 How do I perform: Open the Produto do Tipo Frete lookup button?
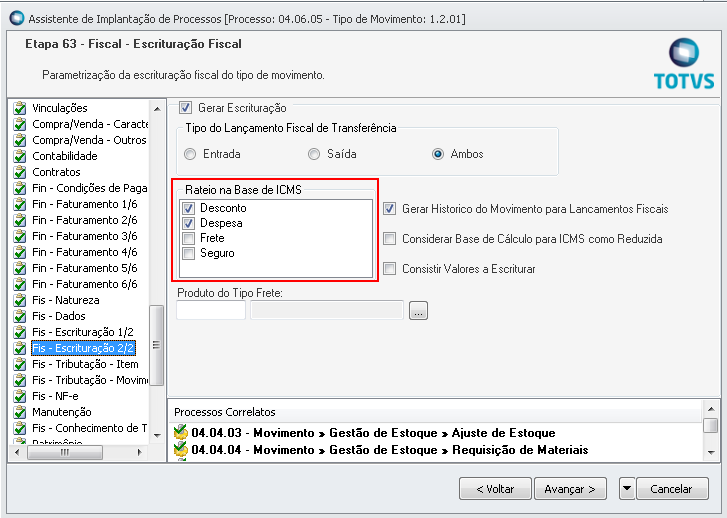click(x=418, y=311)
